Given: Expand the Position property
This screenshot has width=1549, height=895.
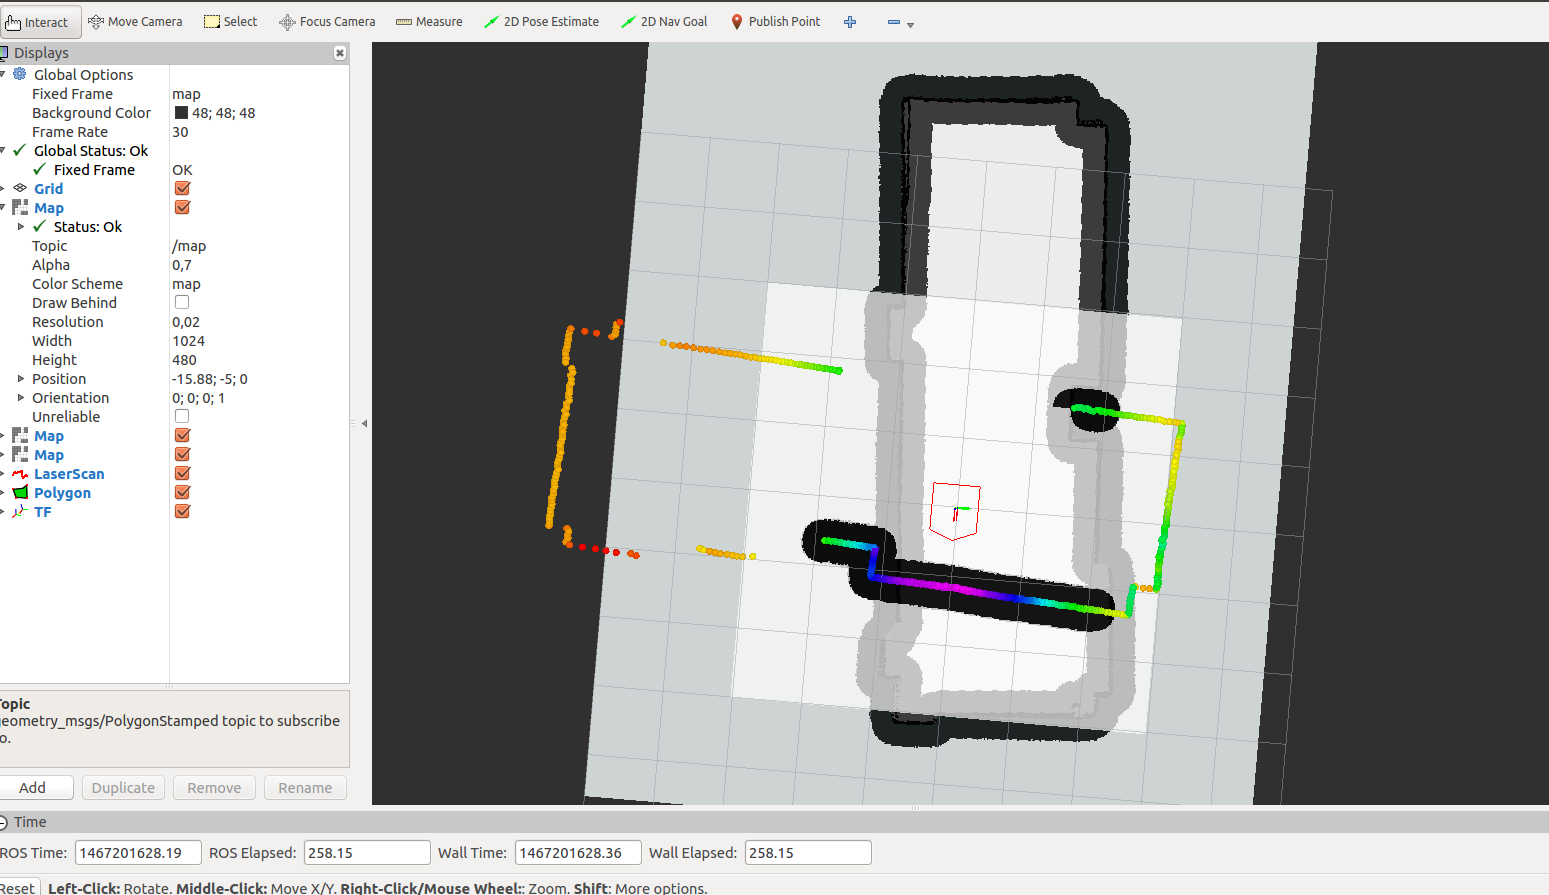Looking at the screenshot, I should tap(21, 379).
